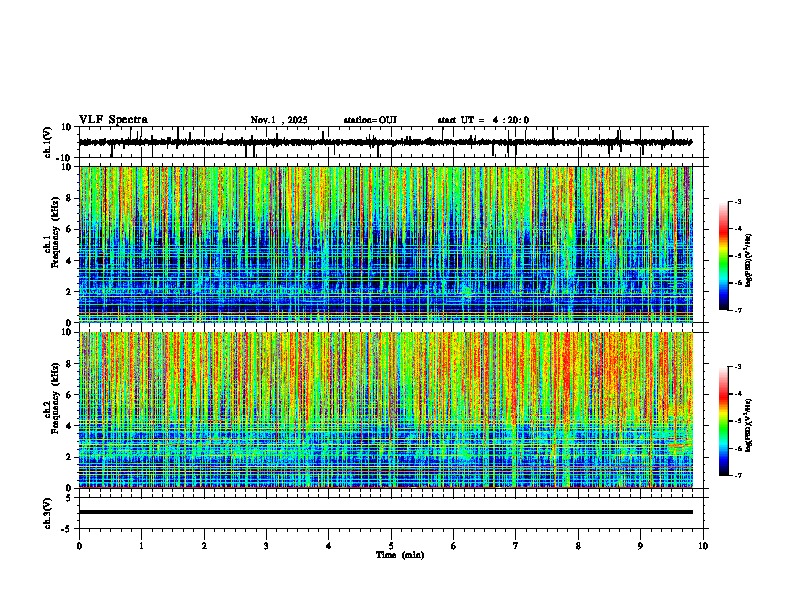Click the "ch.1(V)" axis label
This screenshot has height=612, width=792.
(x=48, y=142)
